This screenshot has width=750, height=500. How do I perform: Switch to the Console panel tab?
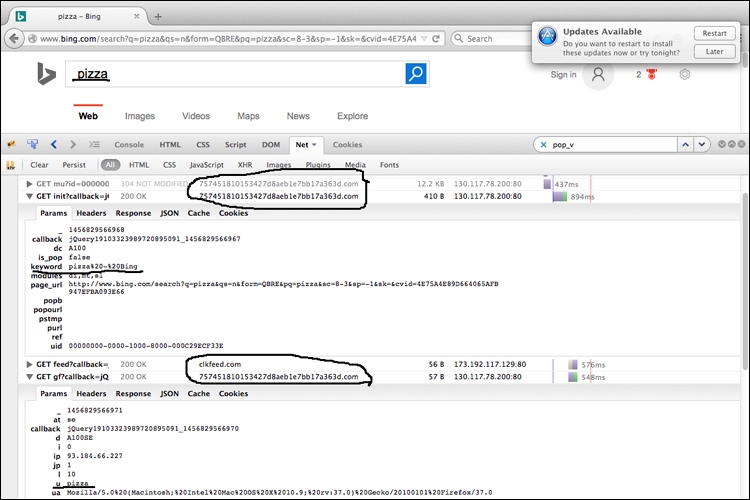point(129,144)
